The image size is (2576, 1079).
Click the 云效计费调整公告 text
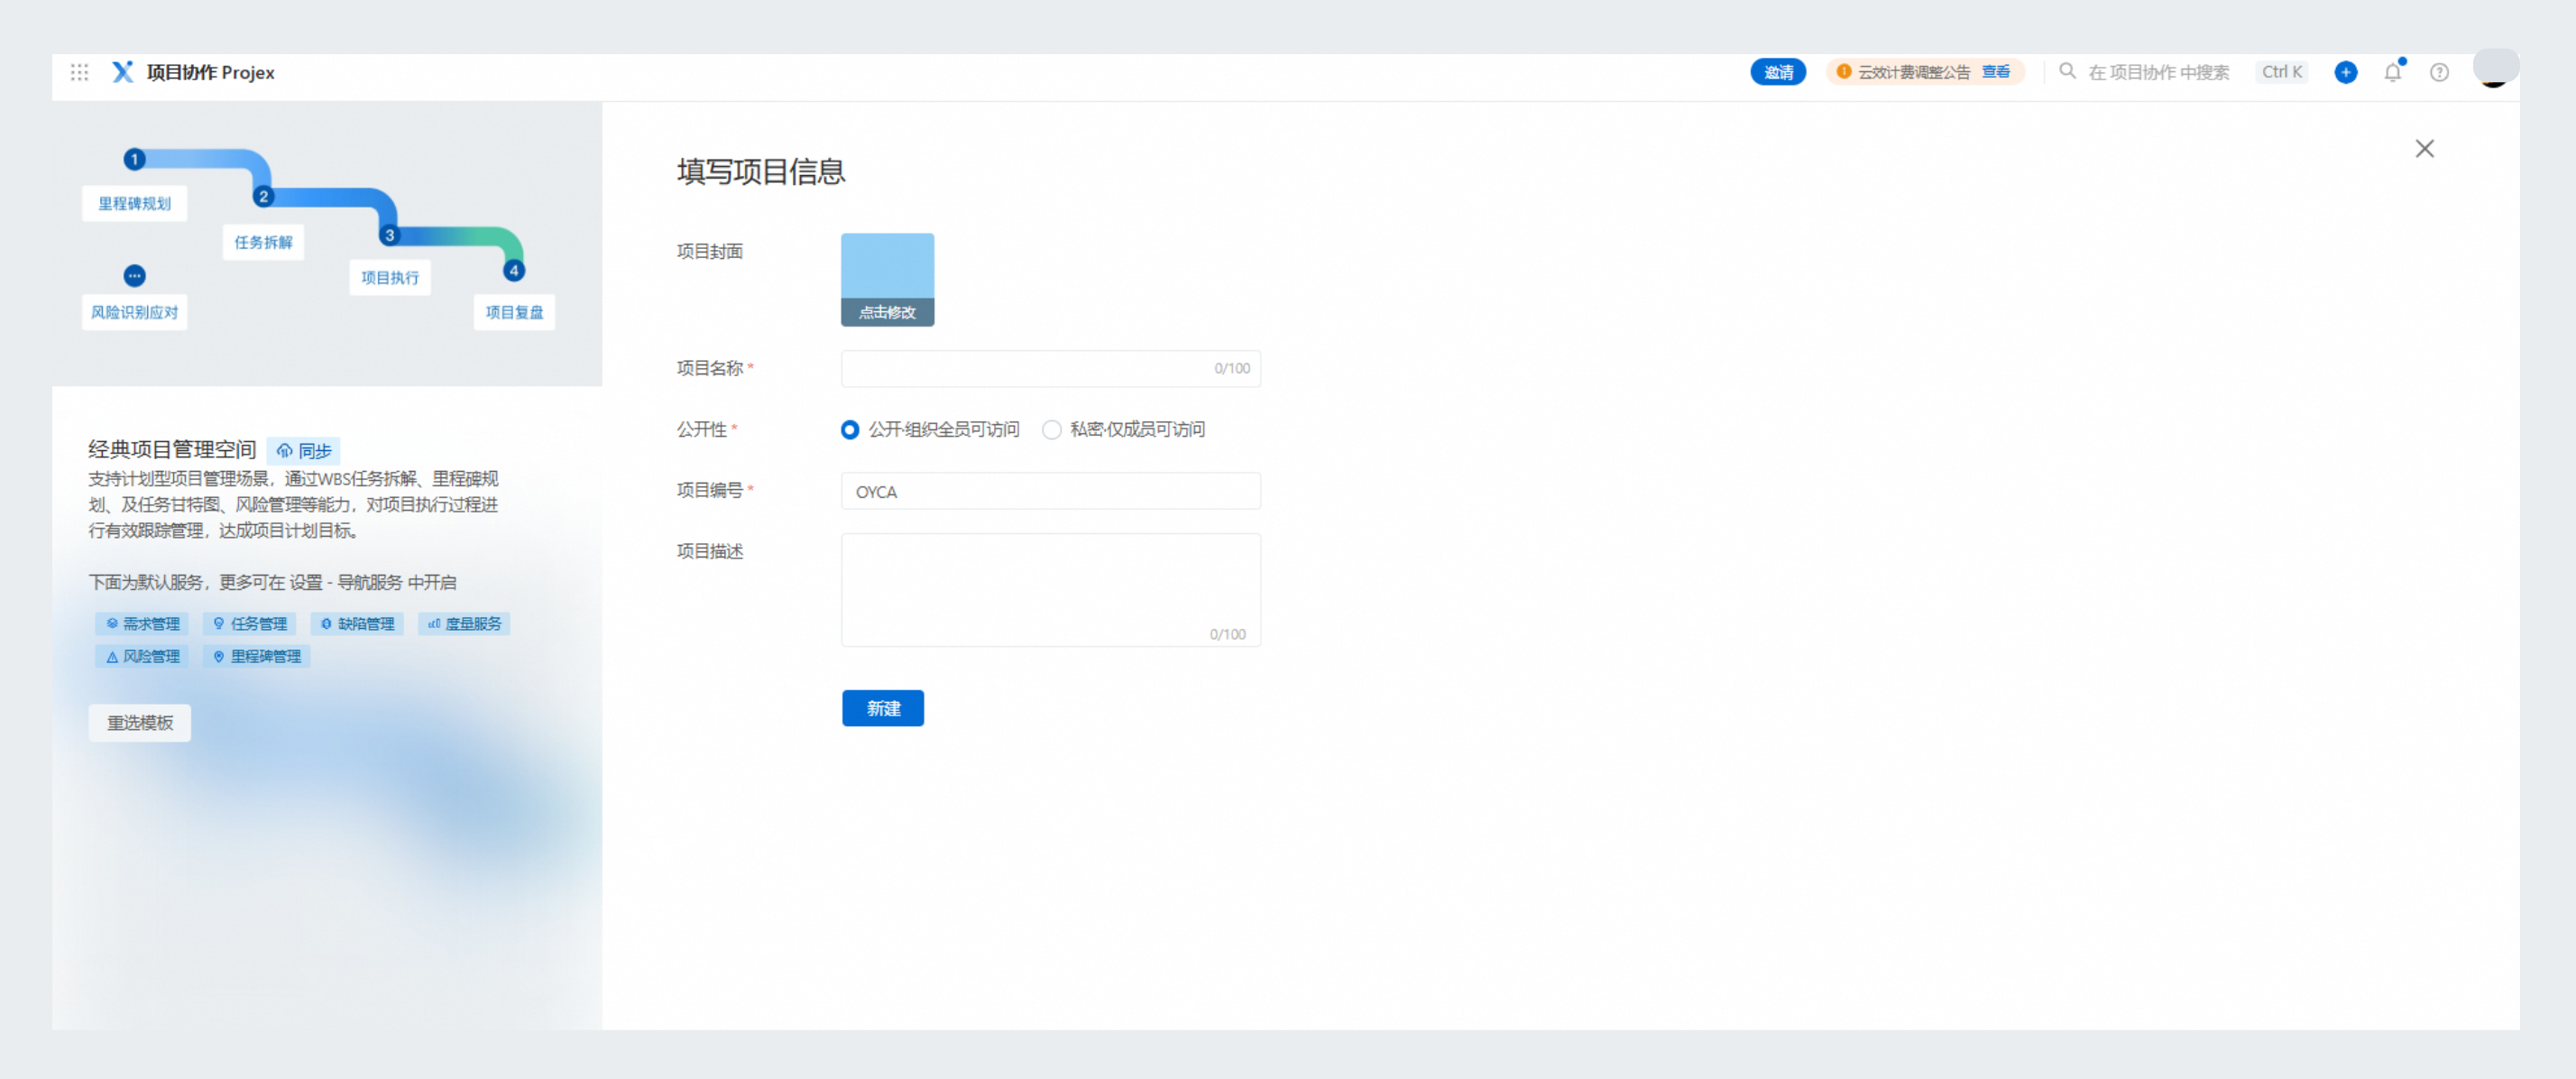pos(1913,72)
